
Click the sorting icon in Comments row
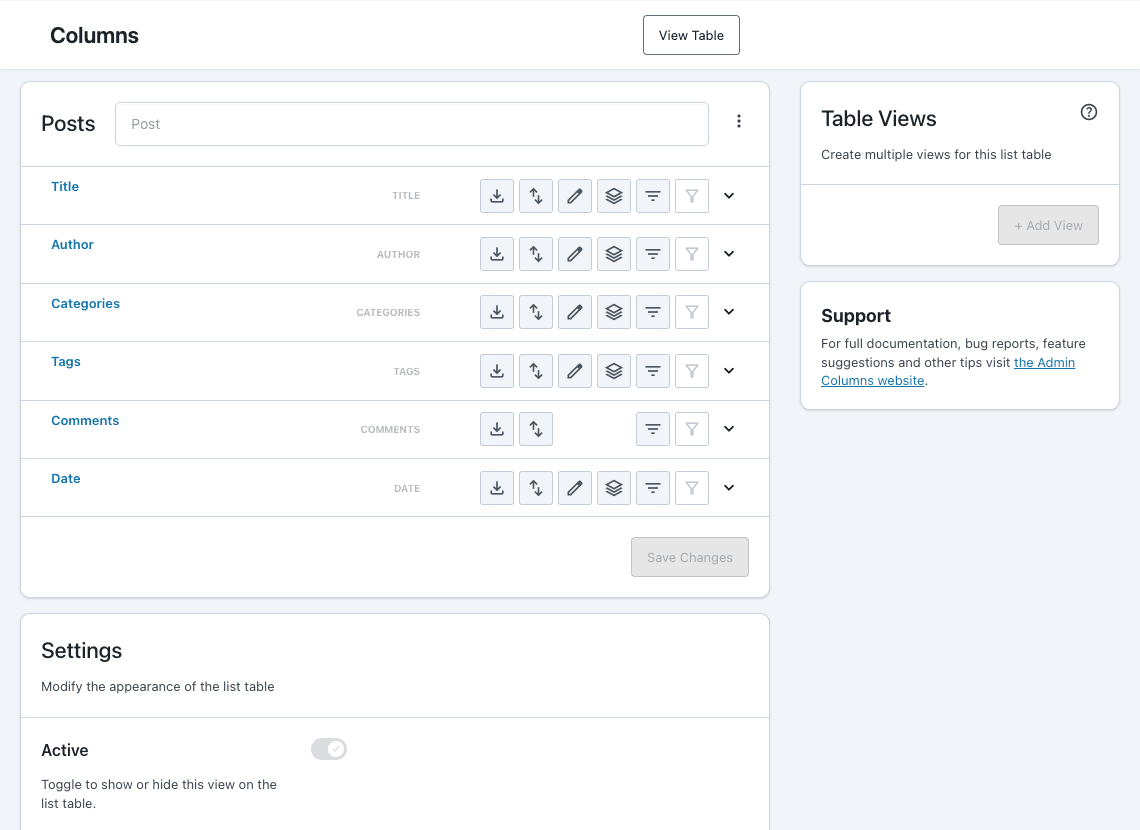click(536, 430)
